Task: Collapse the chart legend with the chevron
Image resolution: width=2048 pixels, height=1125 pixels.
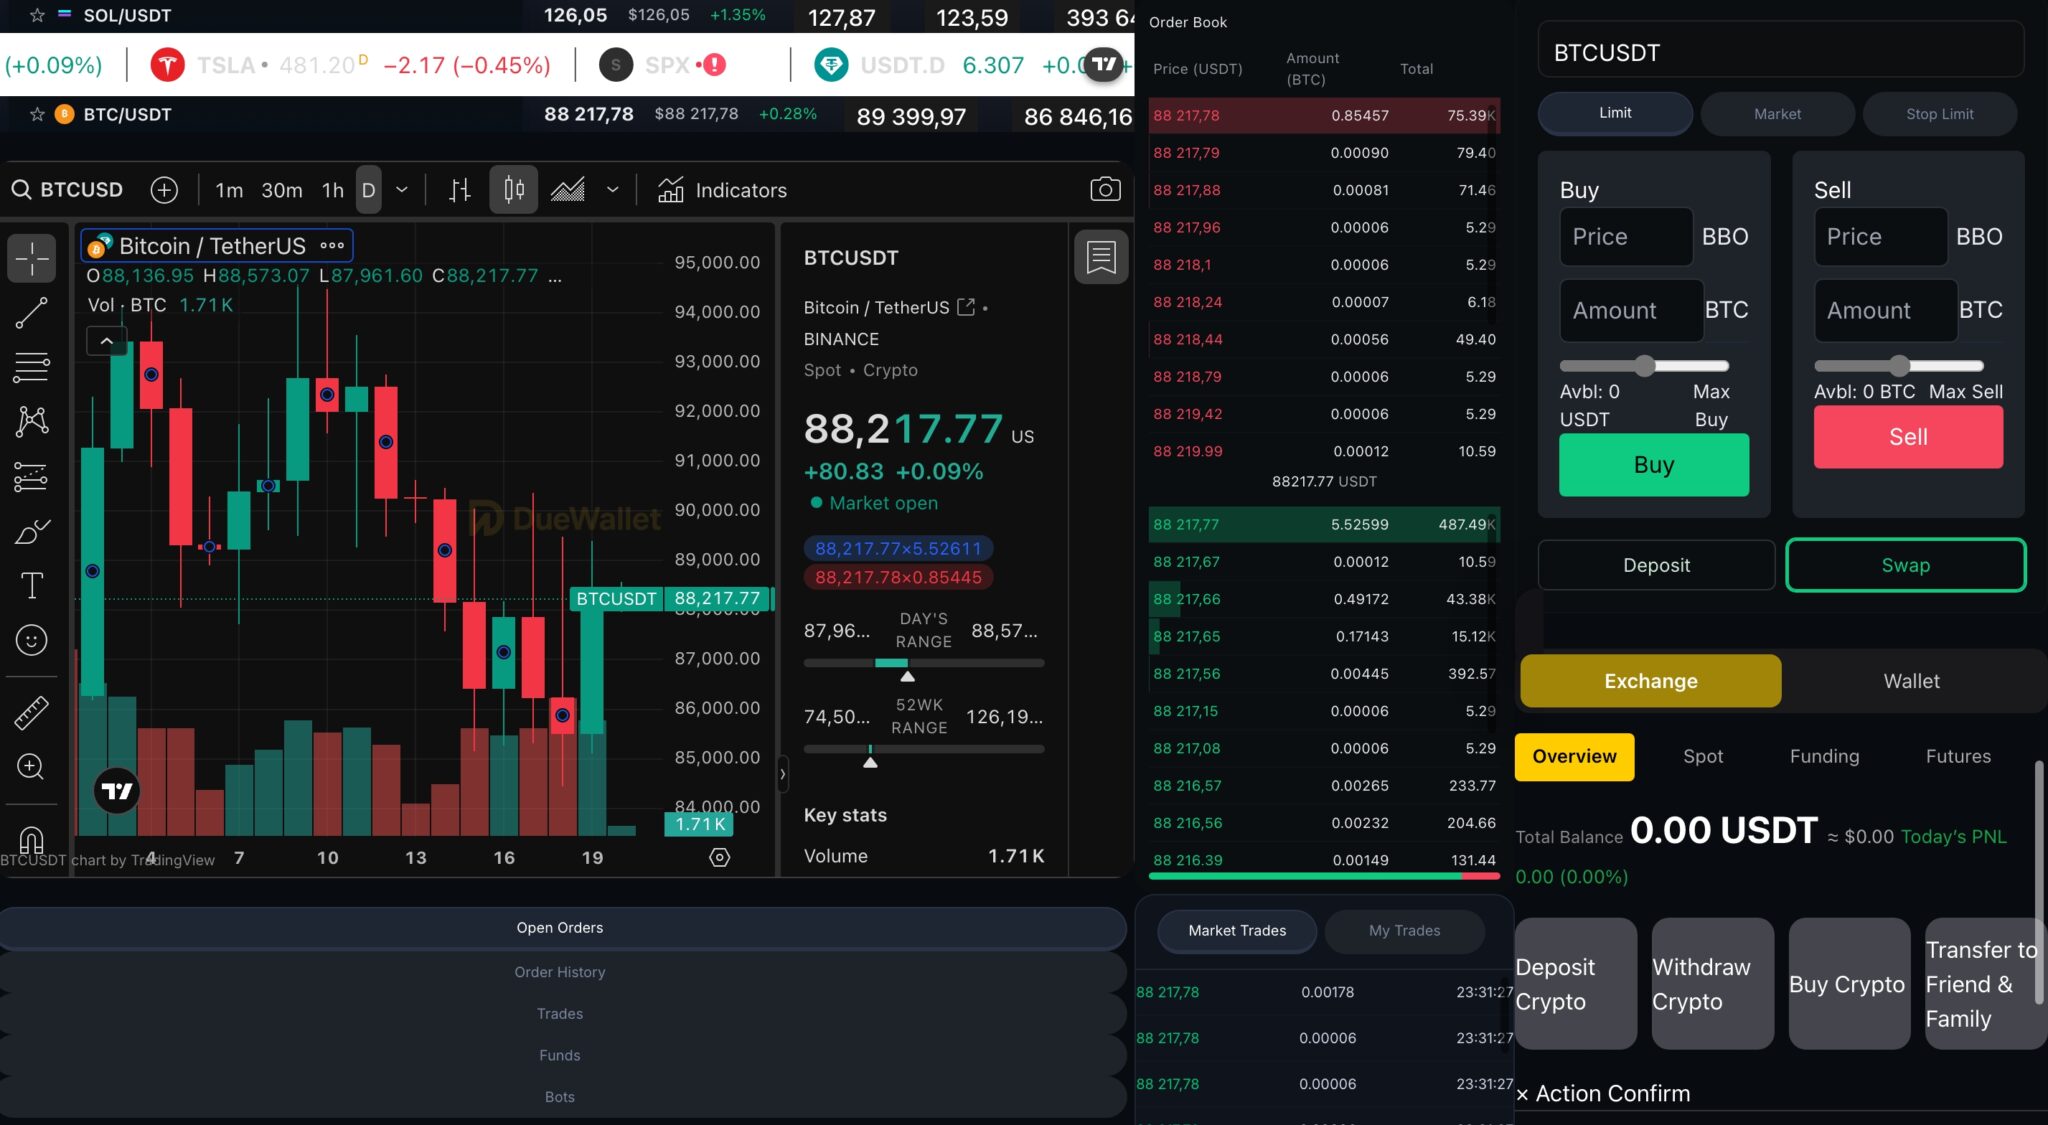Action: pyautogui.click(x=106, y=342)
